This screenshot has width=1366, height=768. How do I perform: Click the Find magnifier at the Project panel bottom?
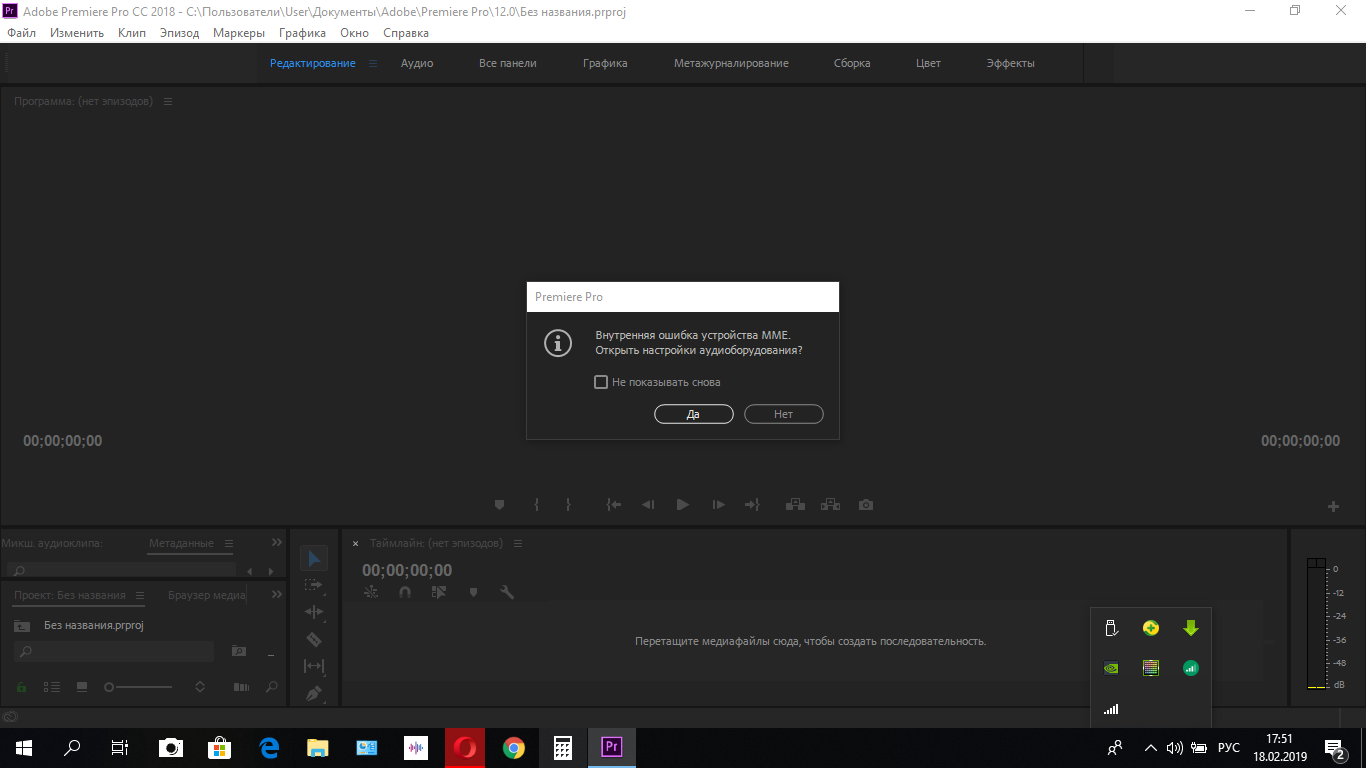271,687
